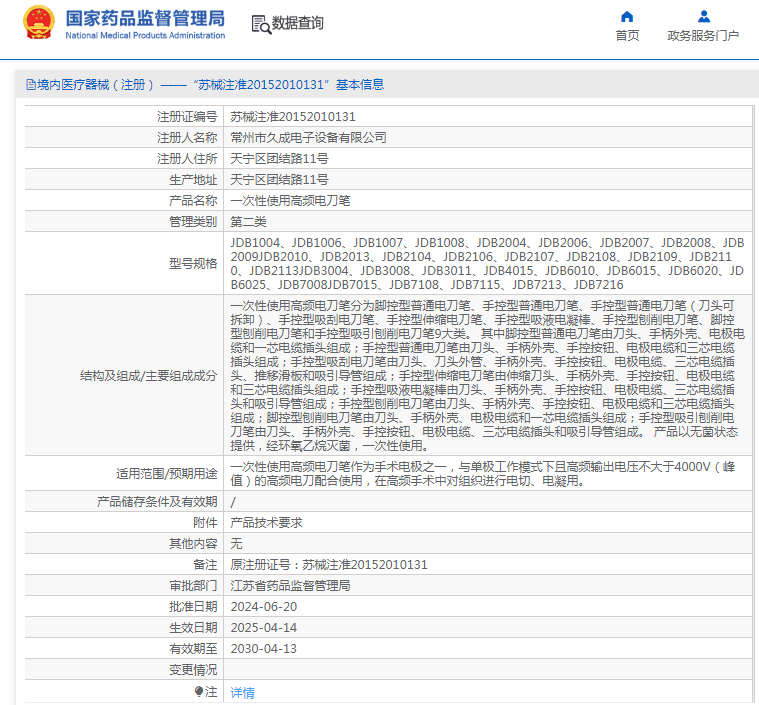
Task: Click the 数据查询 heading text
Action: [x=298, y=23]
